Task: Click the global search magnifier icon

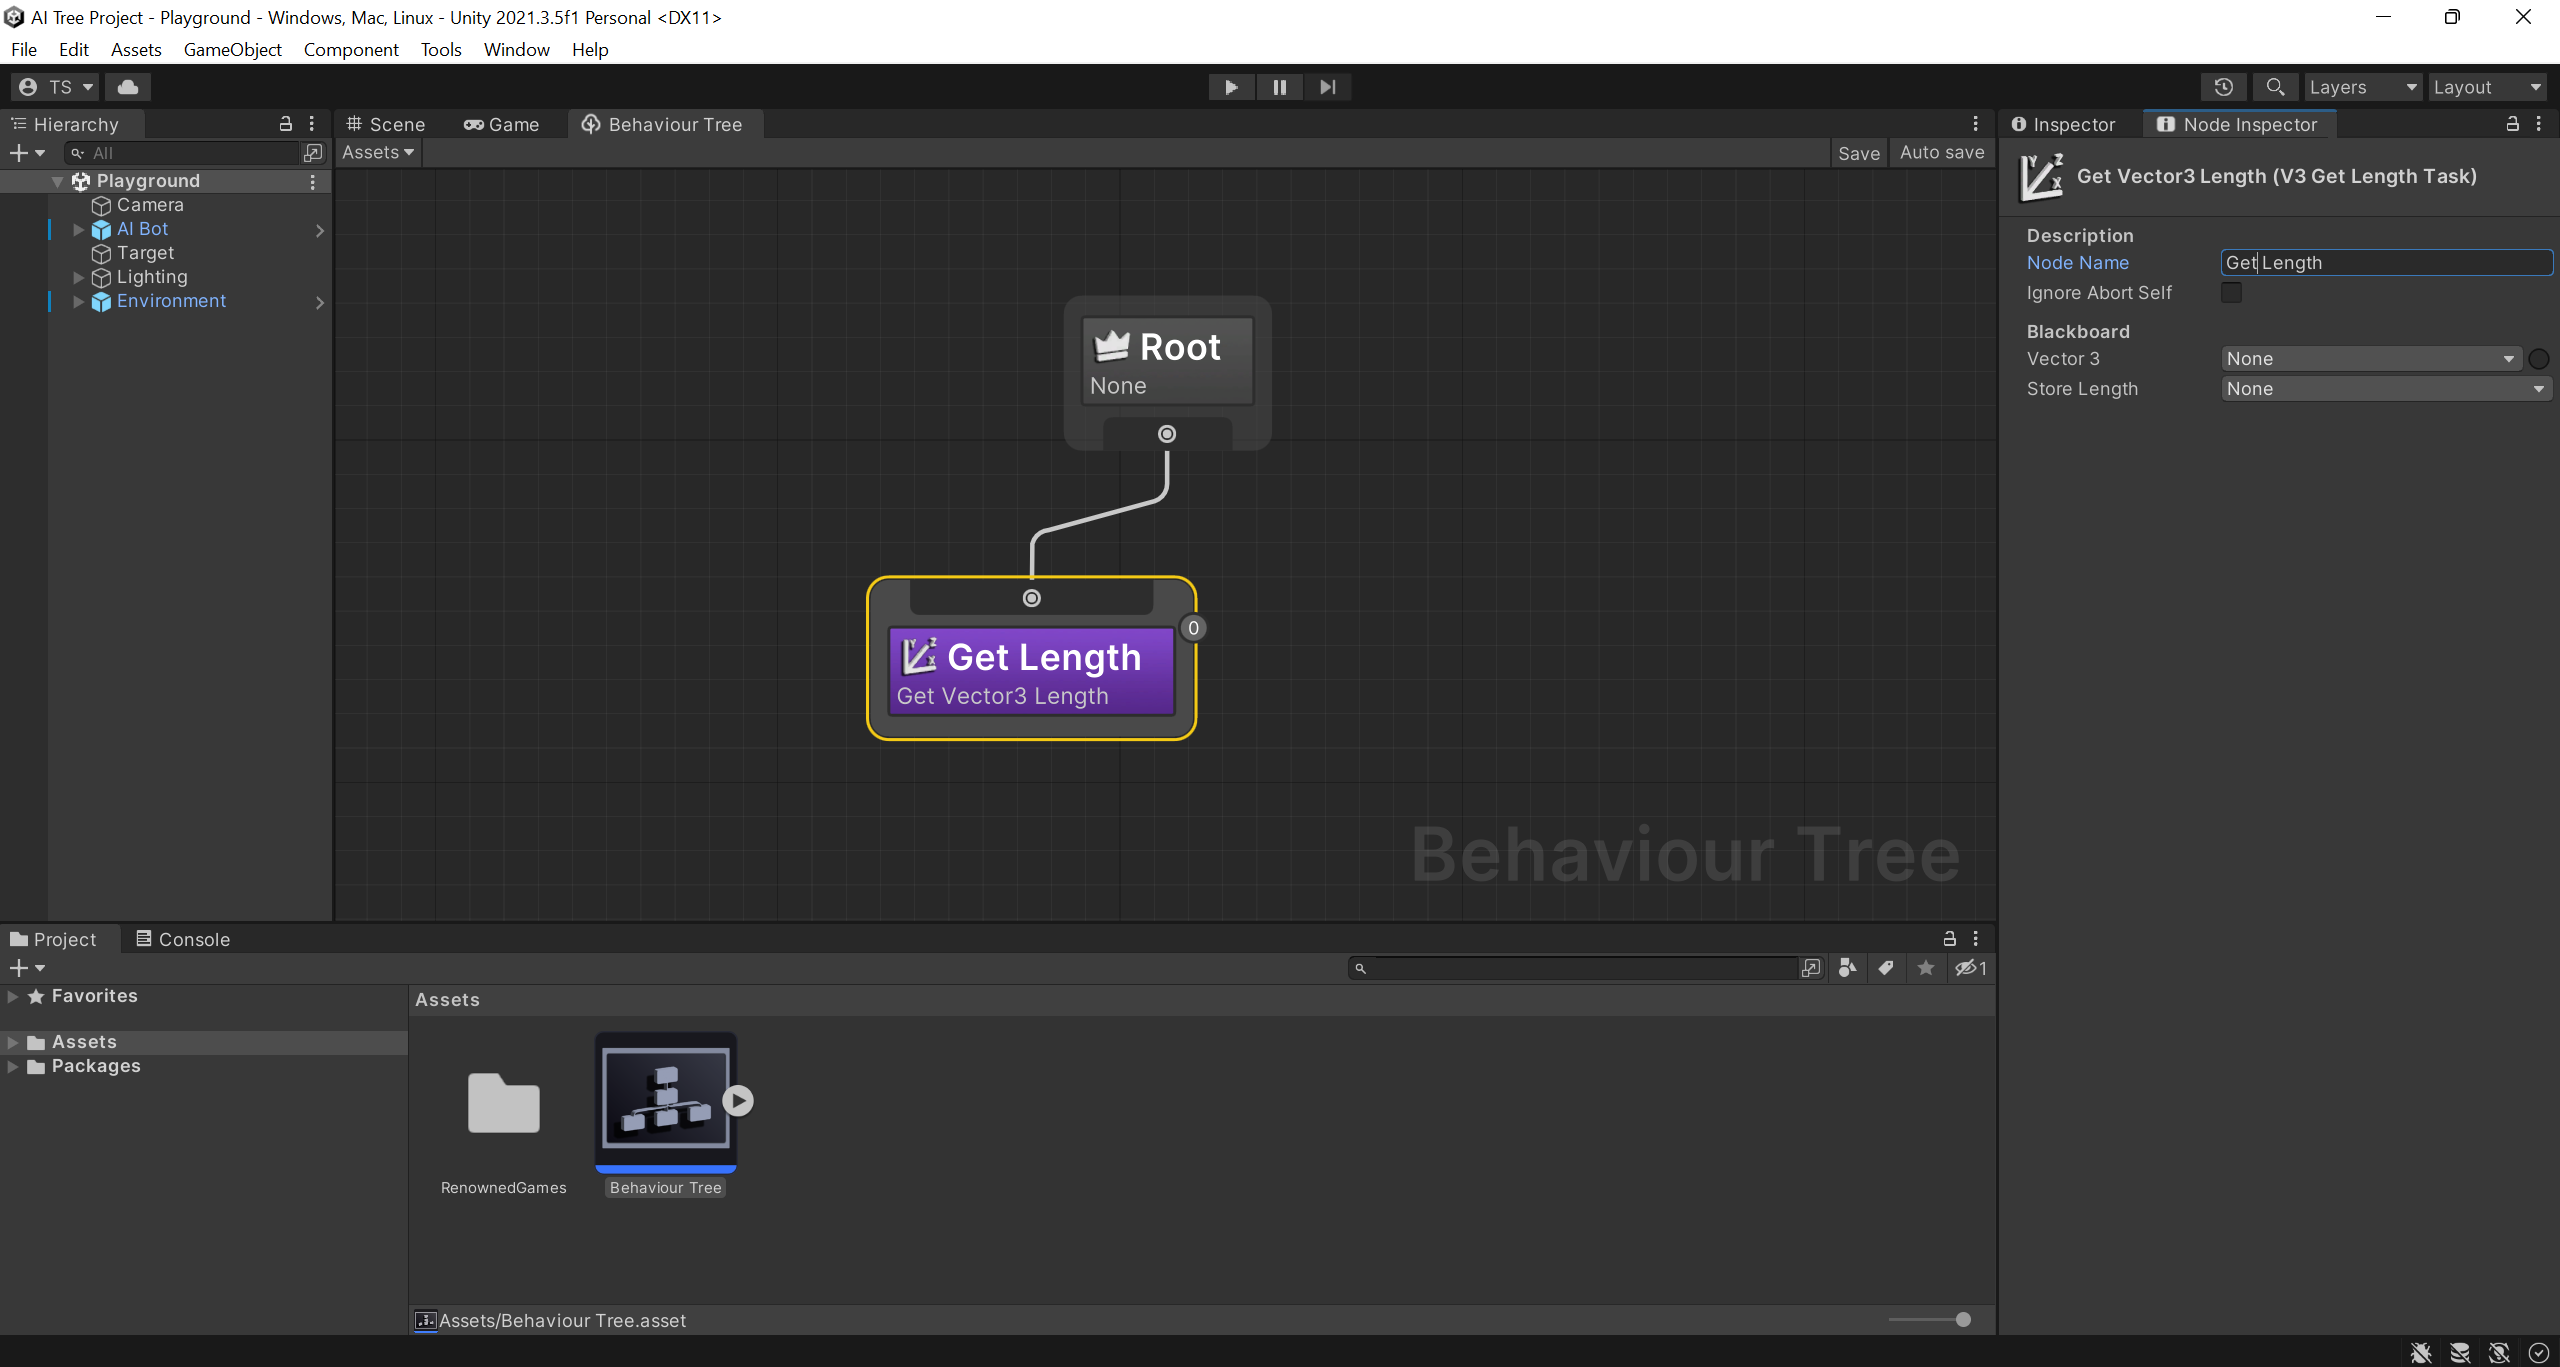Action: (x=2275, y=87)
